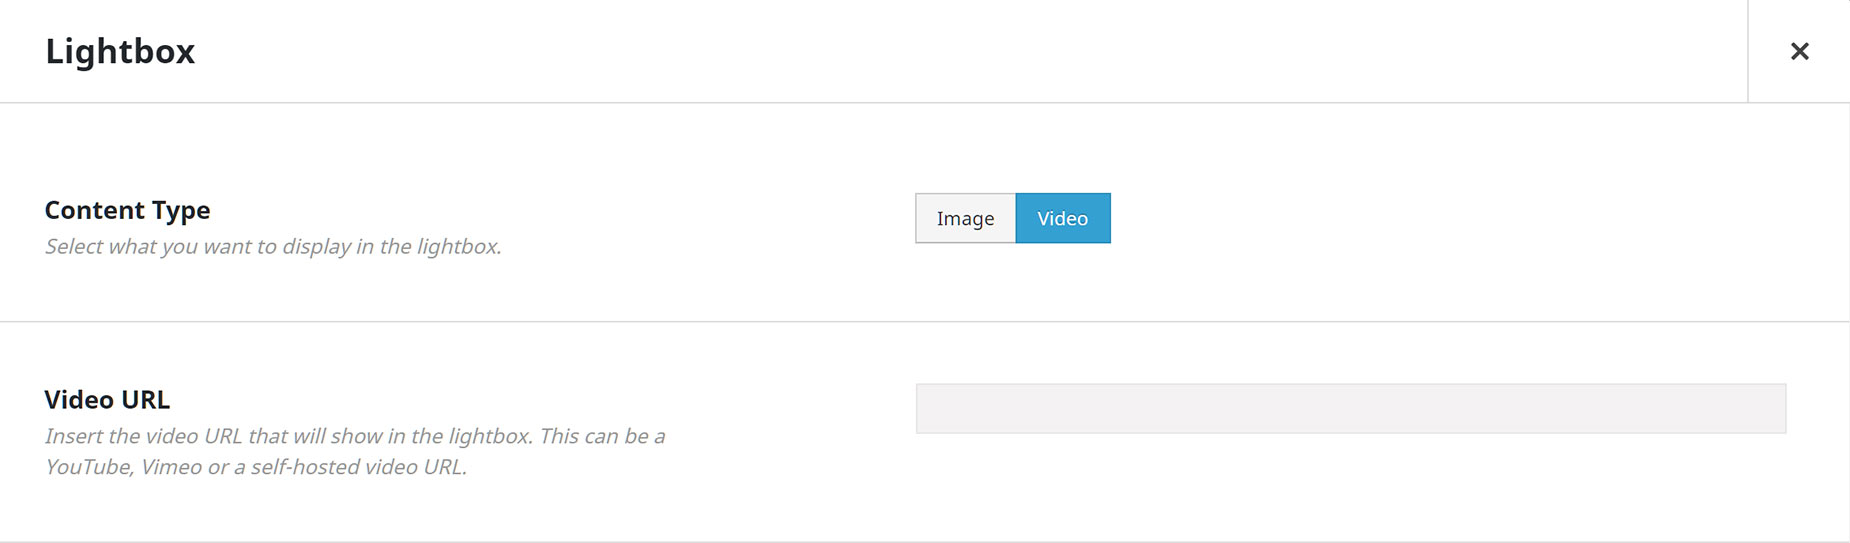Click into the Video URL input field
Viewport: 1850px width, 543px height.
(1351, 408)
